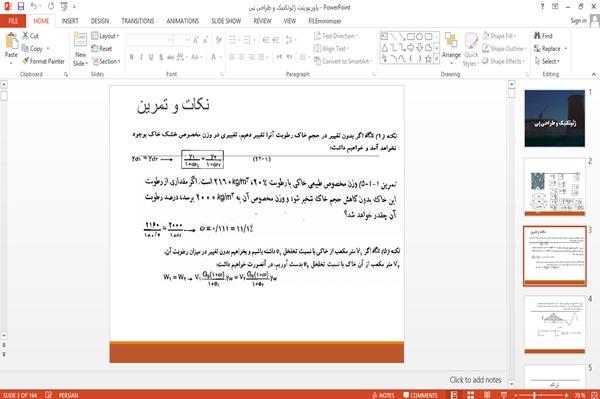Open the Layout dropdown
The image size is (600, 399).
[106, 36]
